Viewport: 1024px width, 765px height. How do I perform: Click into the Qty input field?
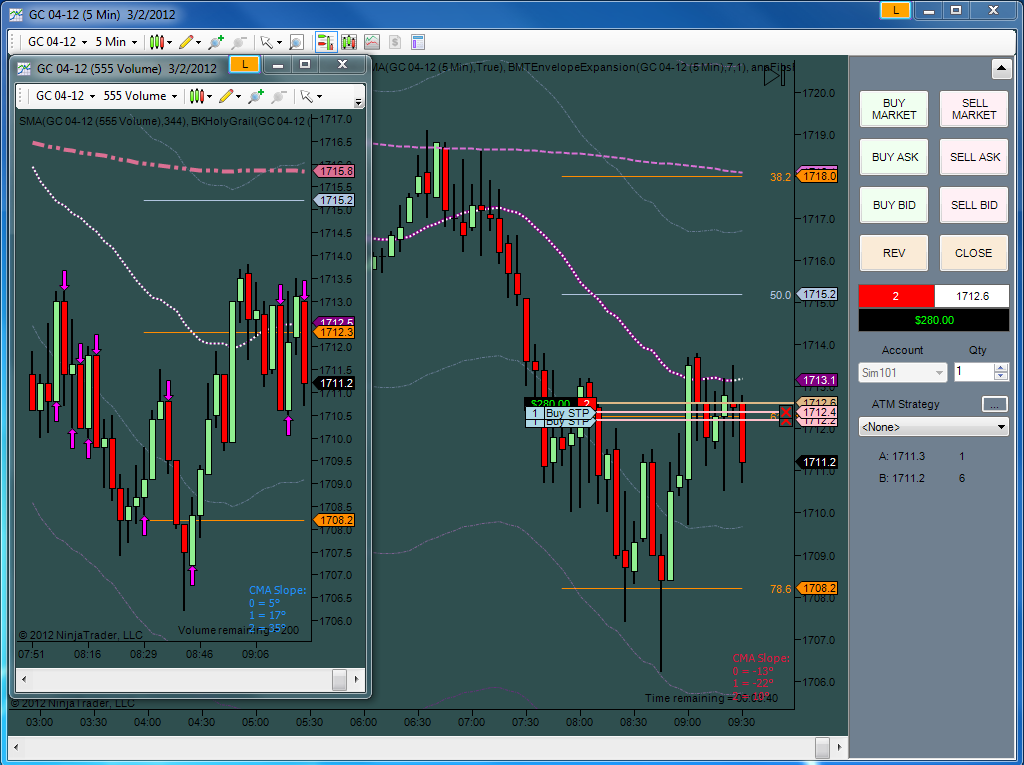(974, 372)
